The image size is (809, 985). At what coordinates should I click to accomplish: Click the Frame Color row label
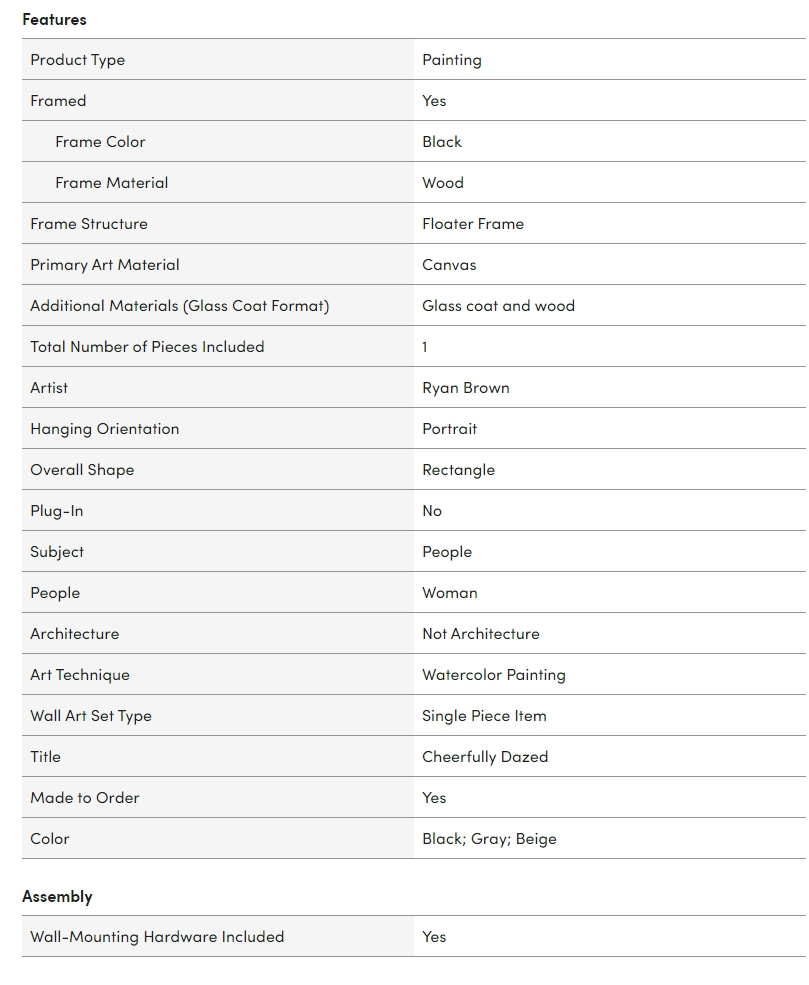[x=100, y=142]
